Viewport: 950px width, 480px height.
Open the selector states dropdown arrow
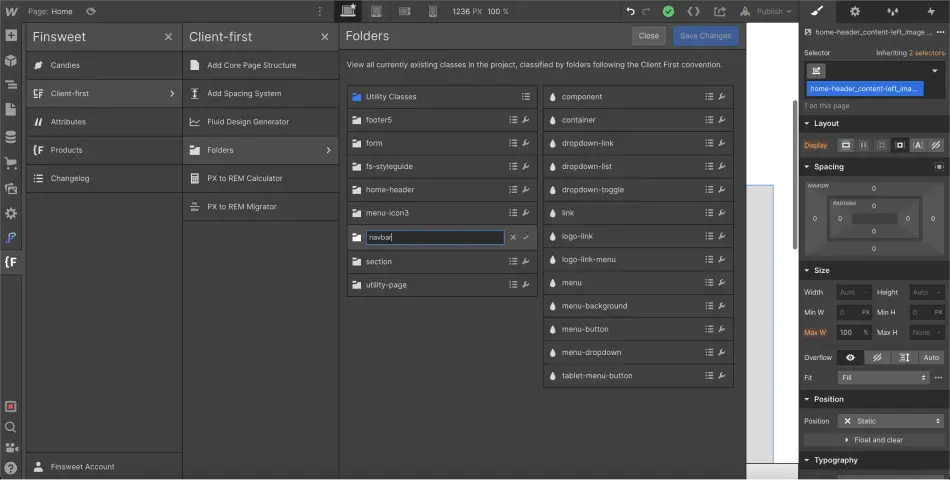tap(935, 71)
